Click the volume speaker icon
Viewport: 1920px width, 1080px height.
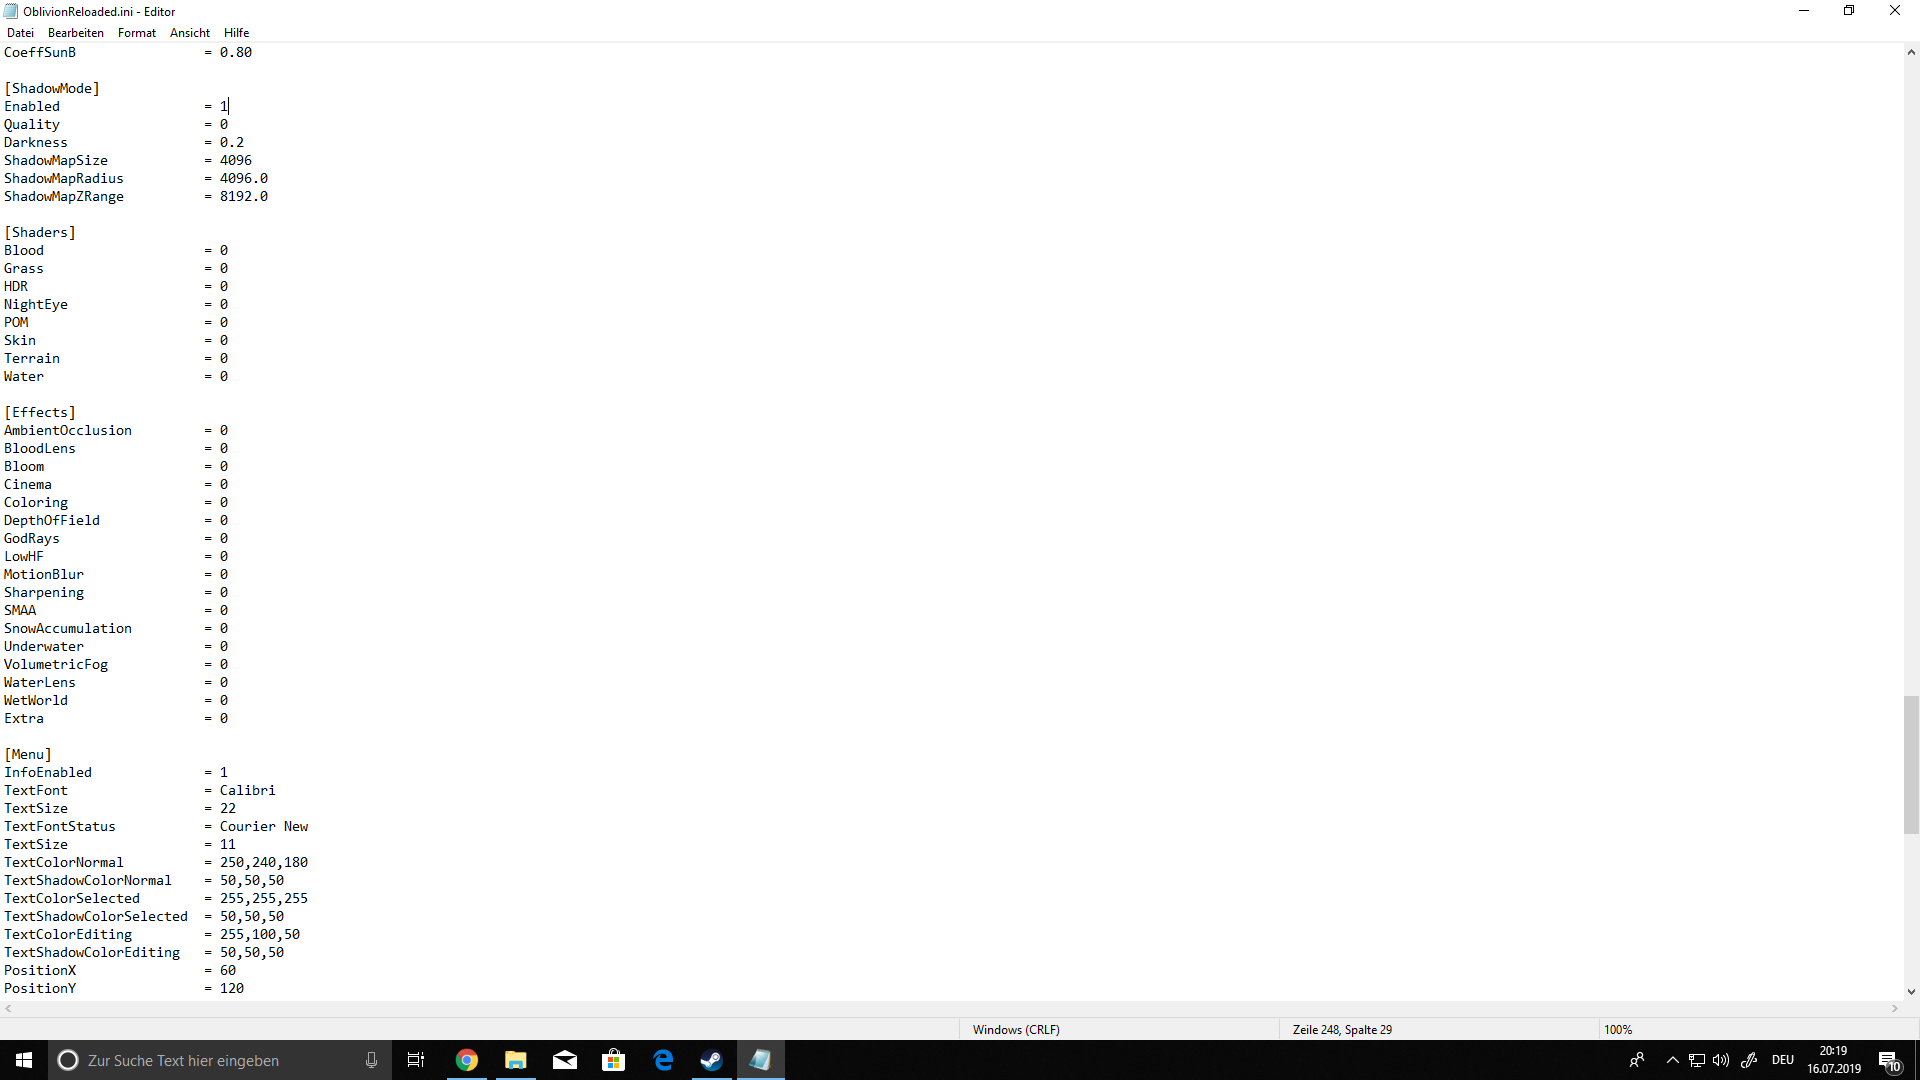[1721, 1060]
